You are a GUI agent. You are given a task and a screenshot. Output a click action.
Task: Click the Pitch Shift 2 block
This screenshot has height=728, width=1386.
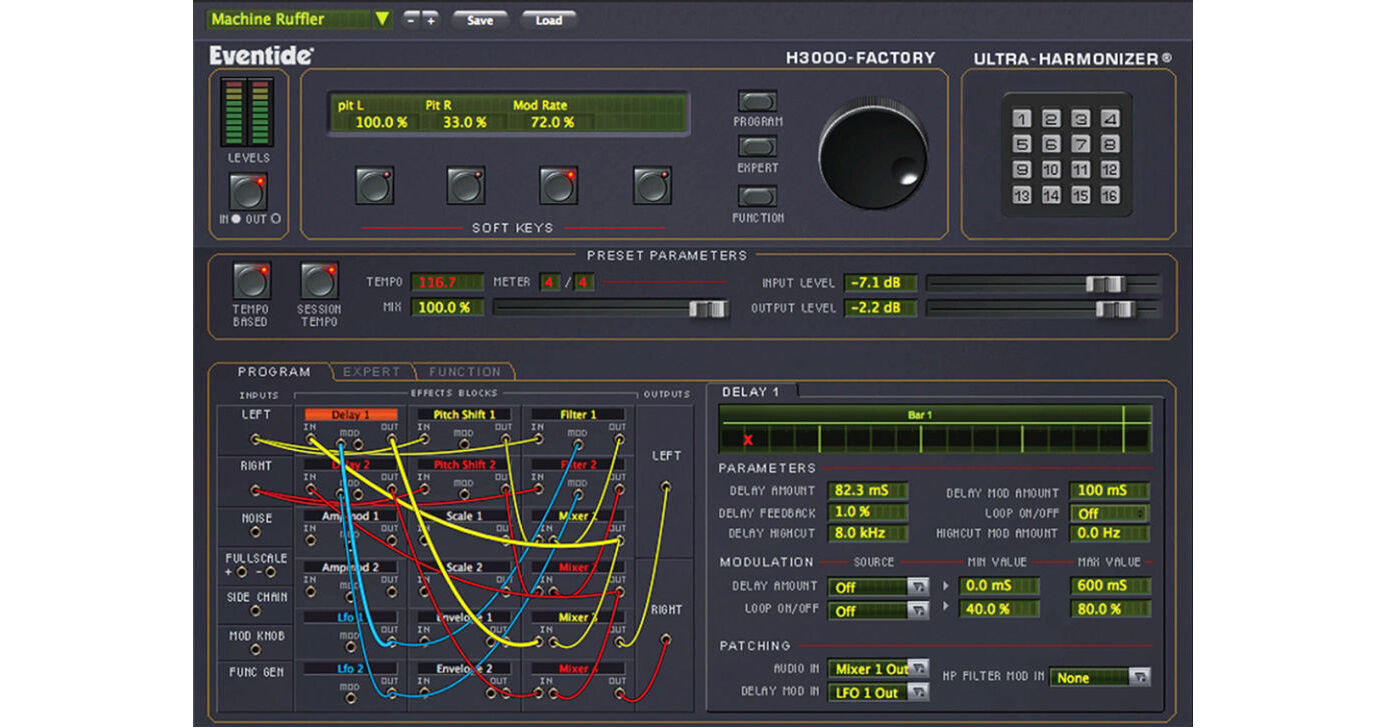(466, 465)
